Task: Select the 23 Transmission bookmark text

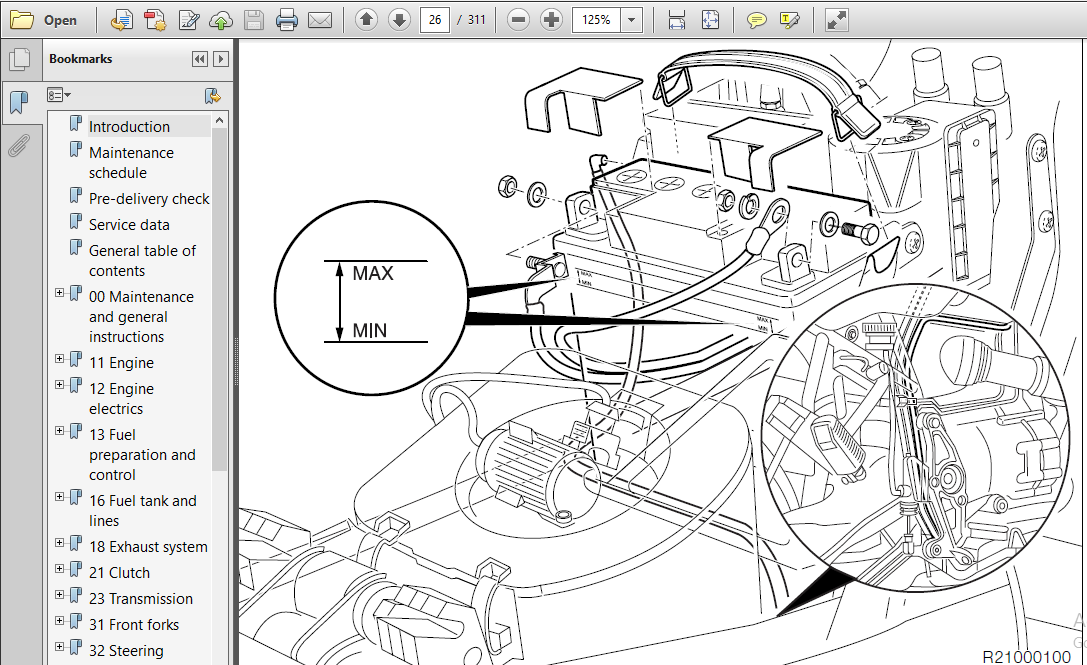Action: [x=141, y=599]
